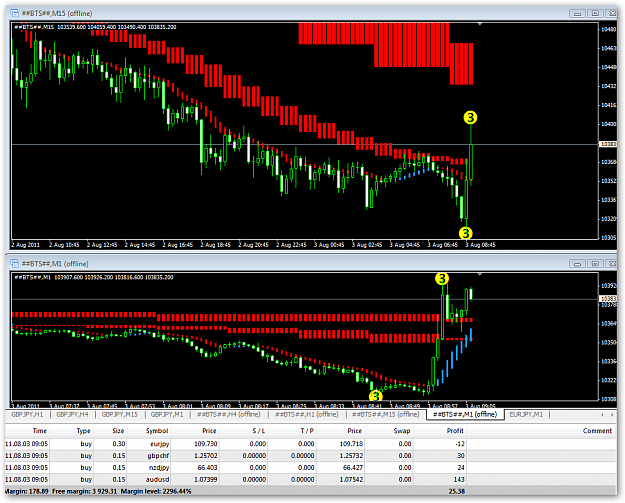Click the lower yellow 3 marker on M15 chart
Screen dimensions: 625x503
(466, 233)
